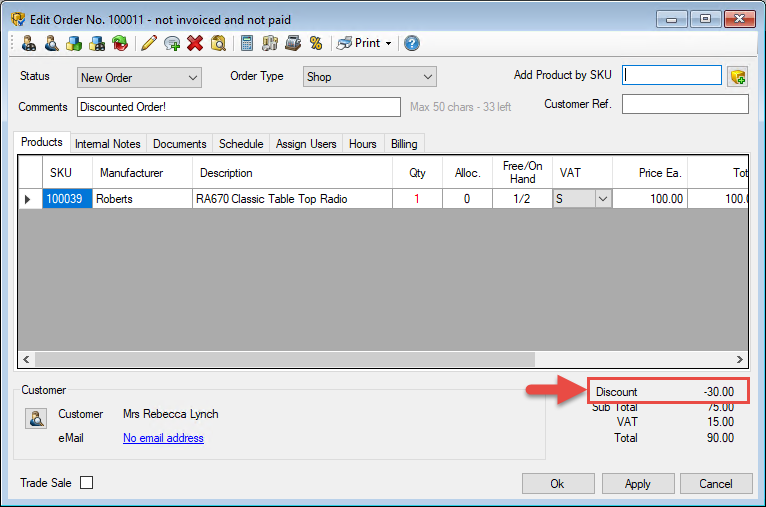
Task: Switch to the Billing tab
Action: click(404, 144)
